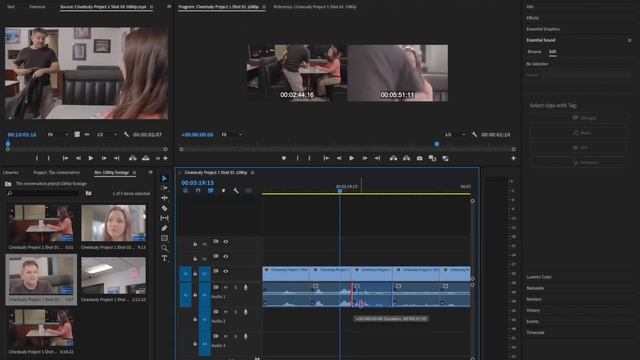Toggle visibility eye of V1 track
This screenshot has height=360, width=640.
(x=226, y=271)
